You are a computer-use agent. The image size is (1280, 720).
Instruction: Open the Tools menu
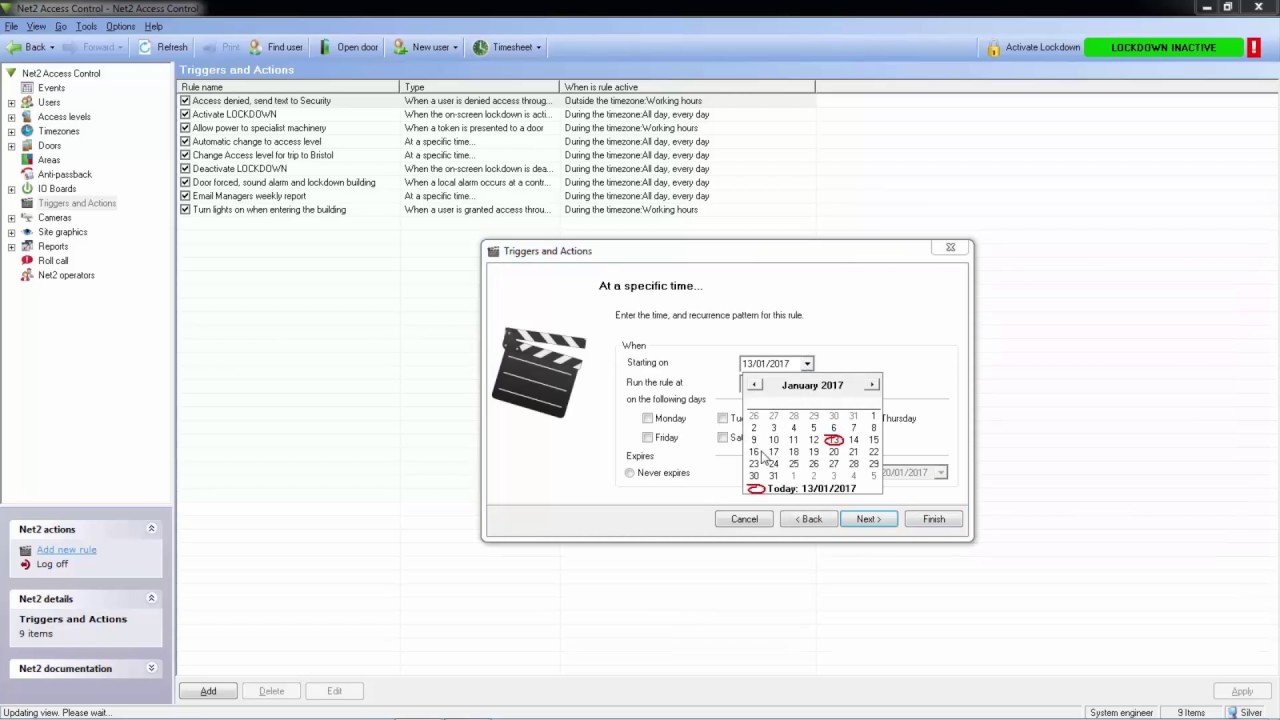(x=87, y=26)
